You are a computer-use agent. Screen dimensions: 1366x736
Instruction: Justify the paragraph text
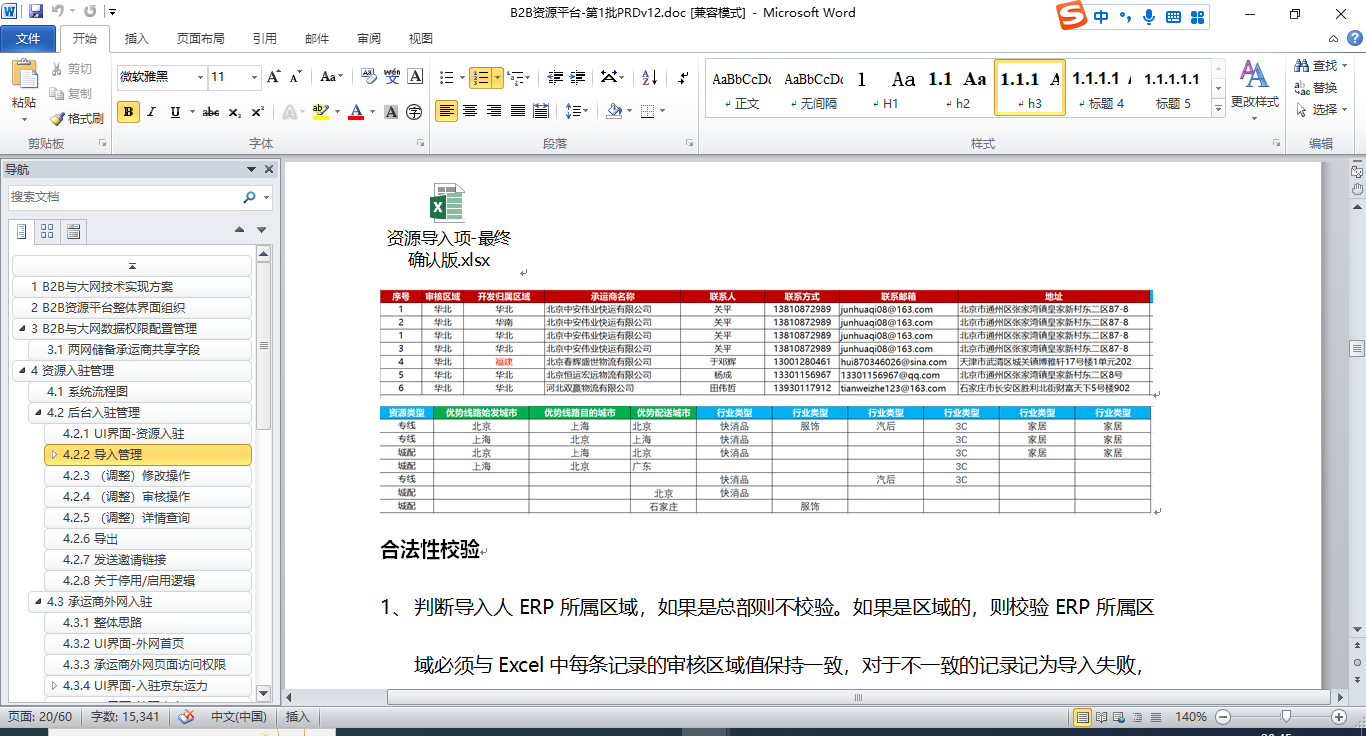[x=518, y=111]
